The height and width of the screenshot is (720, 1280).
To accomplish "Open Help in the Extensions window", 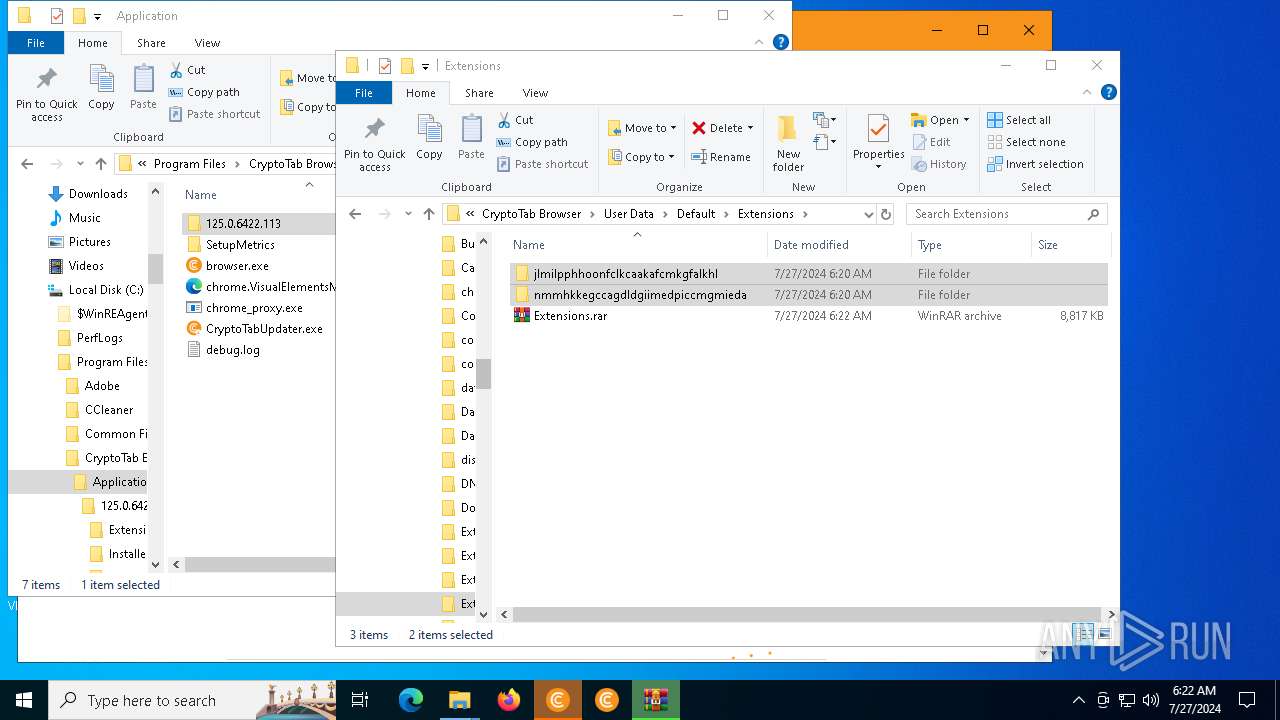I will pyautogui.click(x=1108, y=92).
